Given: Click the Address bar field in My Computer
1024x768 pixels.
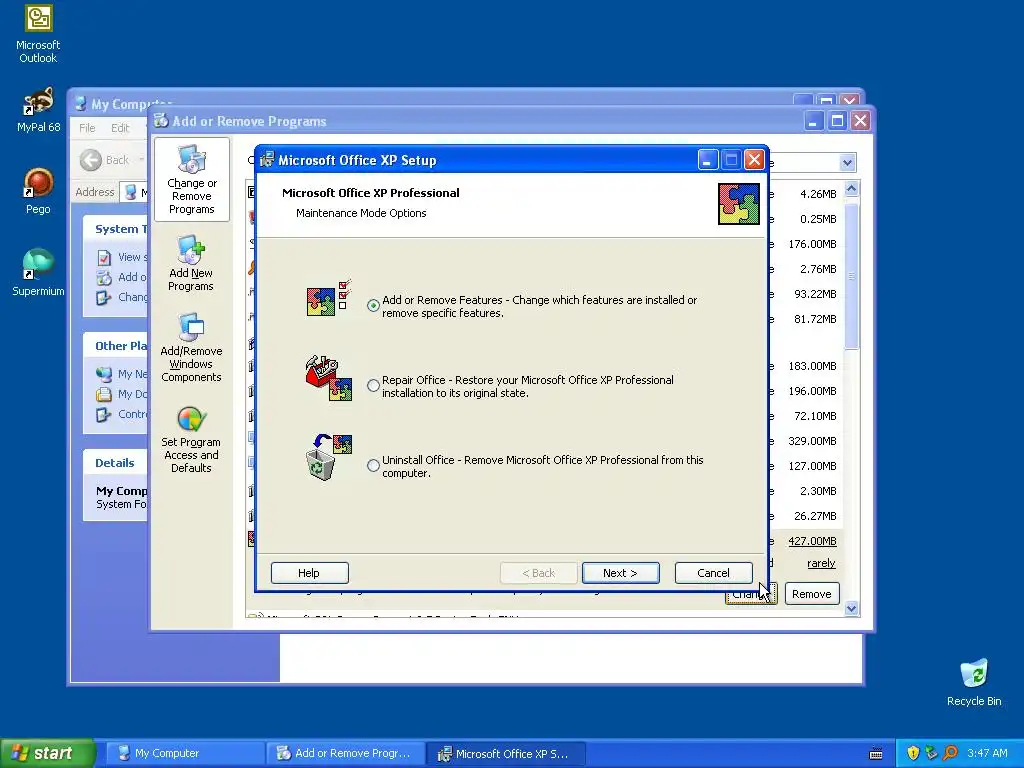Looking at the screenshot, I should pyautogui.click(x=134, y=192).
